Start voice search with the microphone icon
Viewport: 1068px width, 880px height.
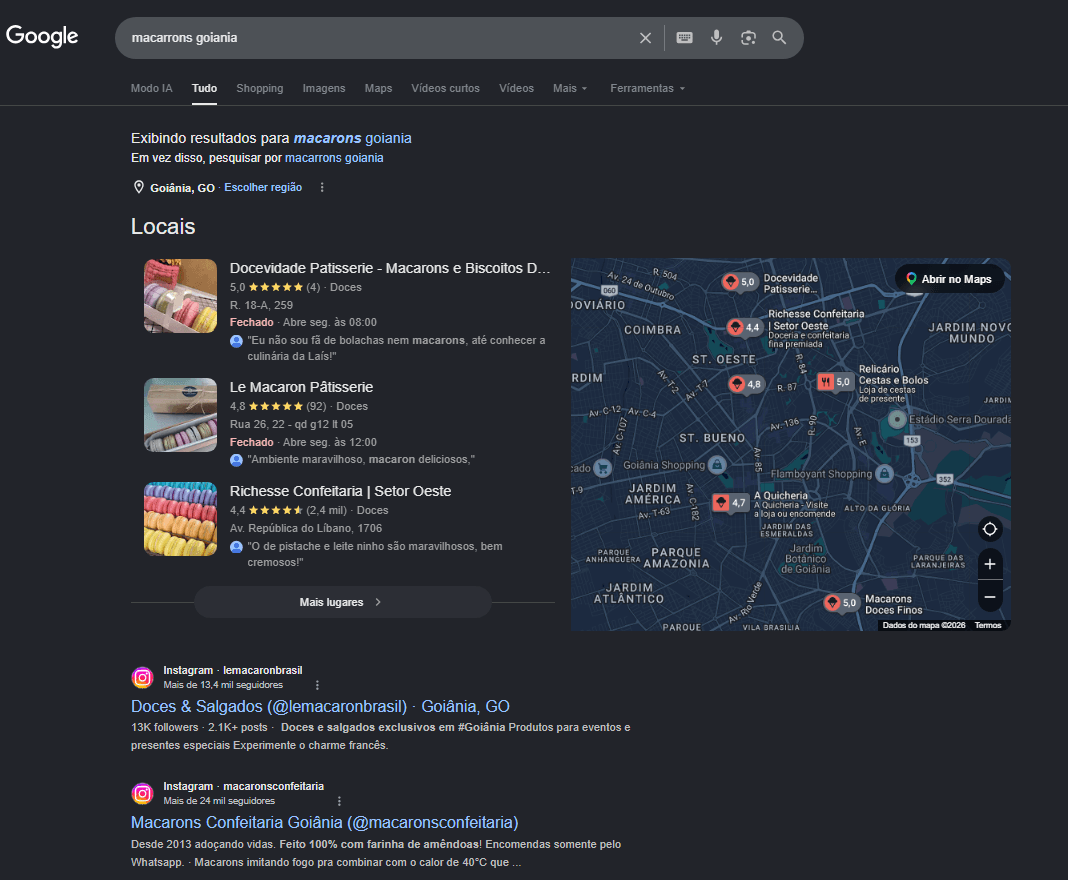716,37
